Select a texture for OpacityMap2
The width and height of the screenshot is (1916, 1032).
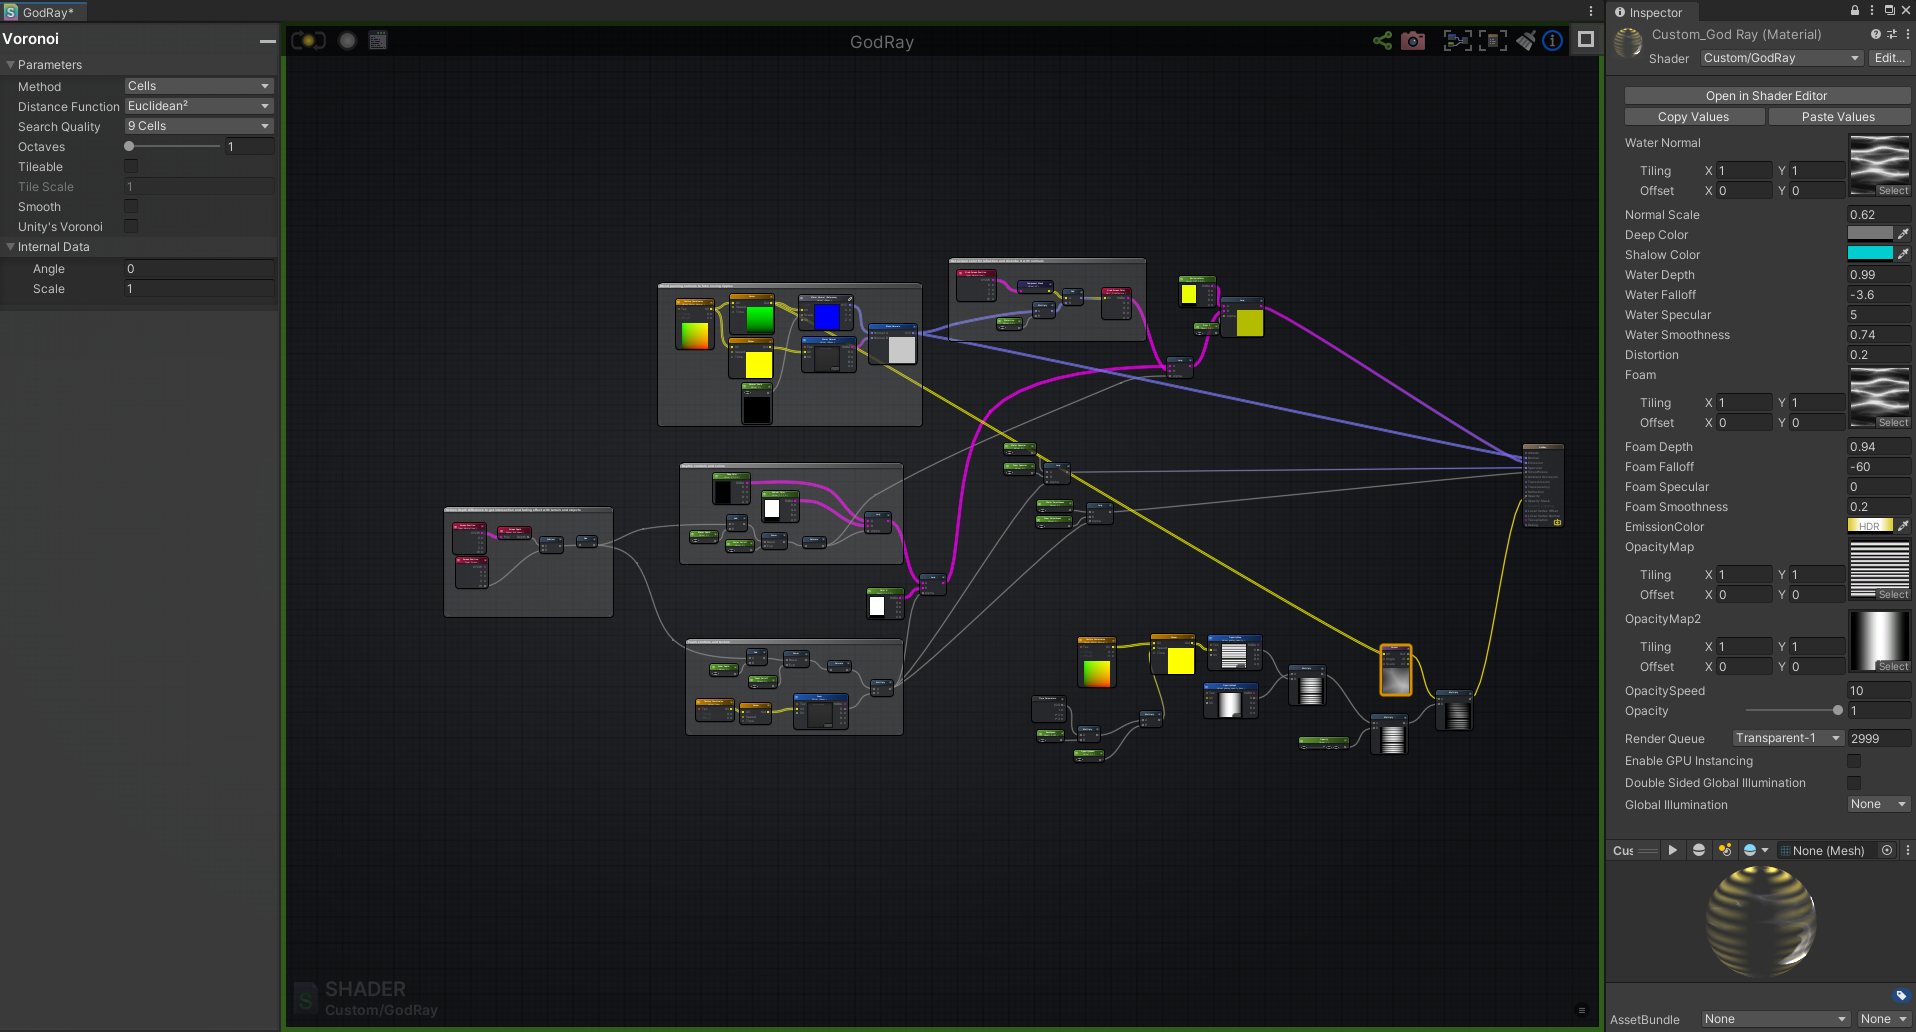(1892, 666)
